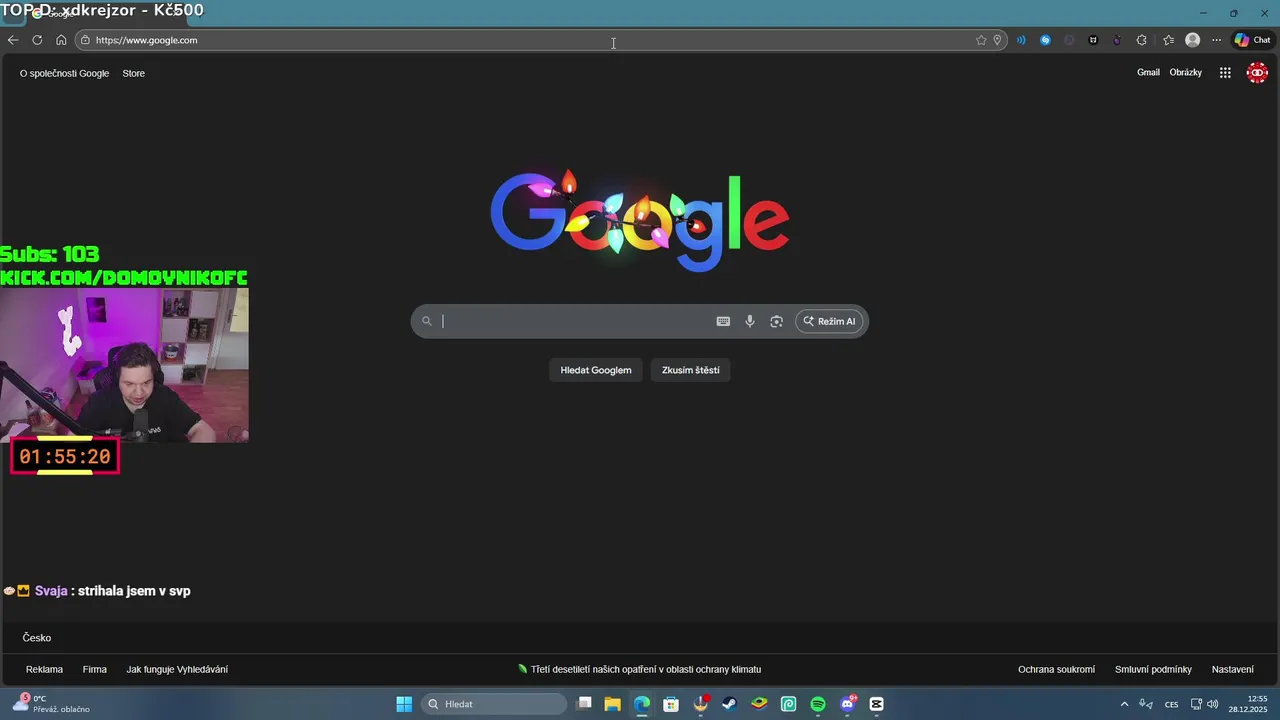Click the read aloud sound-wave icon
The height and width of the screenshot is (720, 1280).
click(1021, 40)
